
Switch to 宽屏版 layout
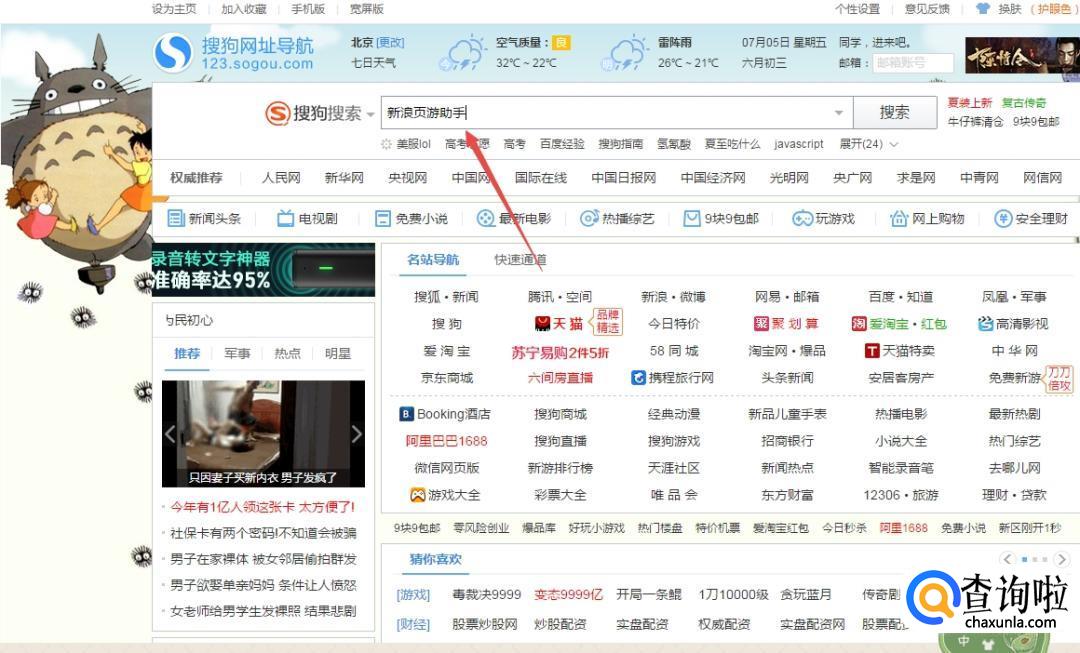(366, 9)
